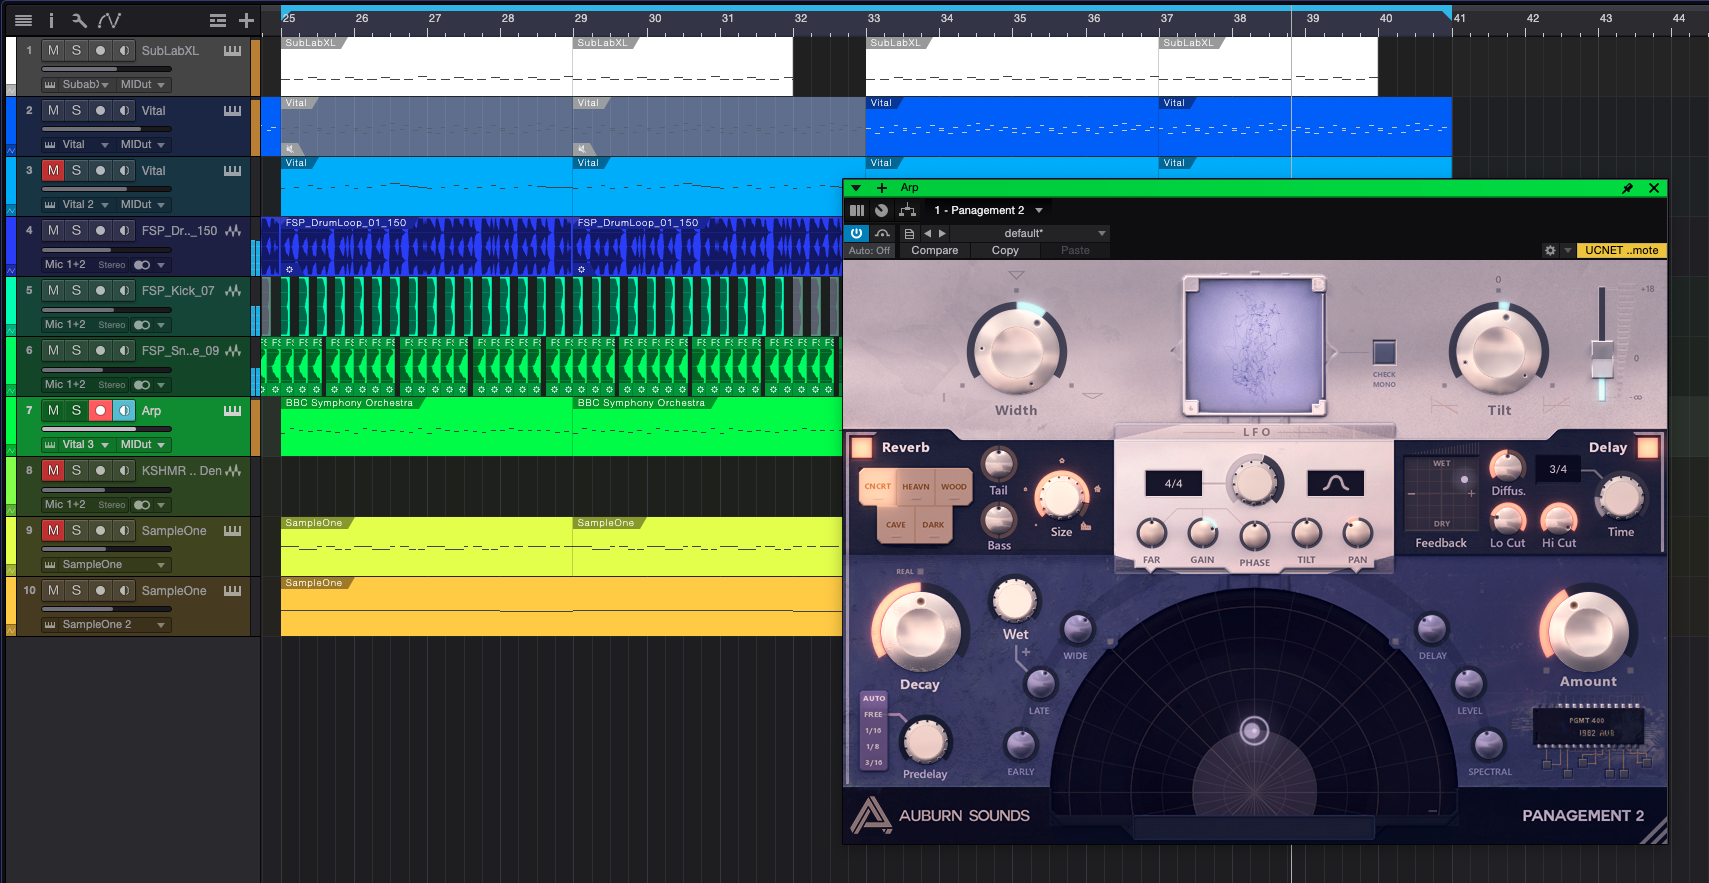Toggle the Reverb section on/off square
Screen dimensions: 1709x883
[861, 447]
